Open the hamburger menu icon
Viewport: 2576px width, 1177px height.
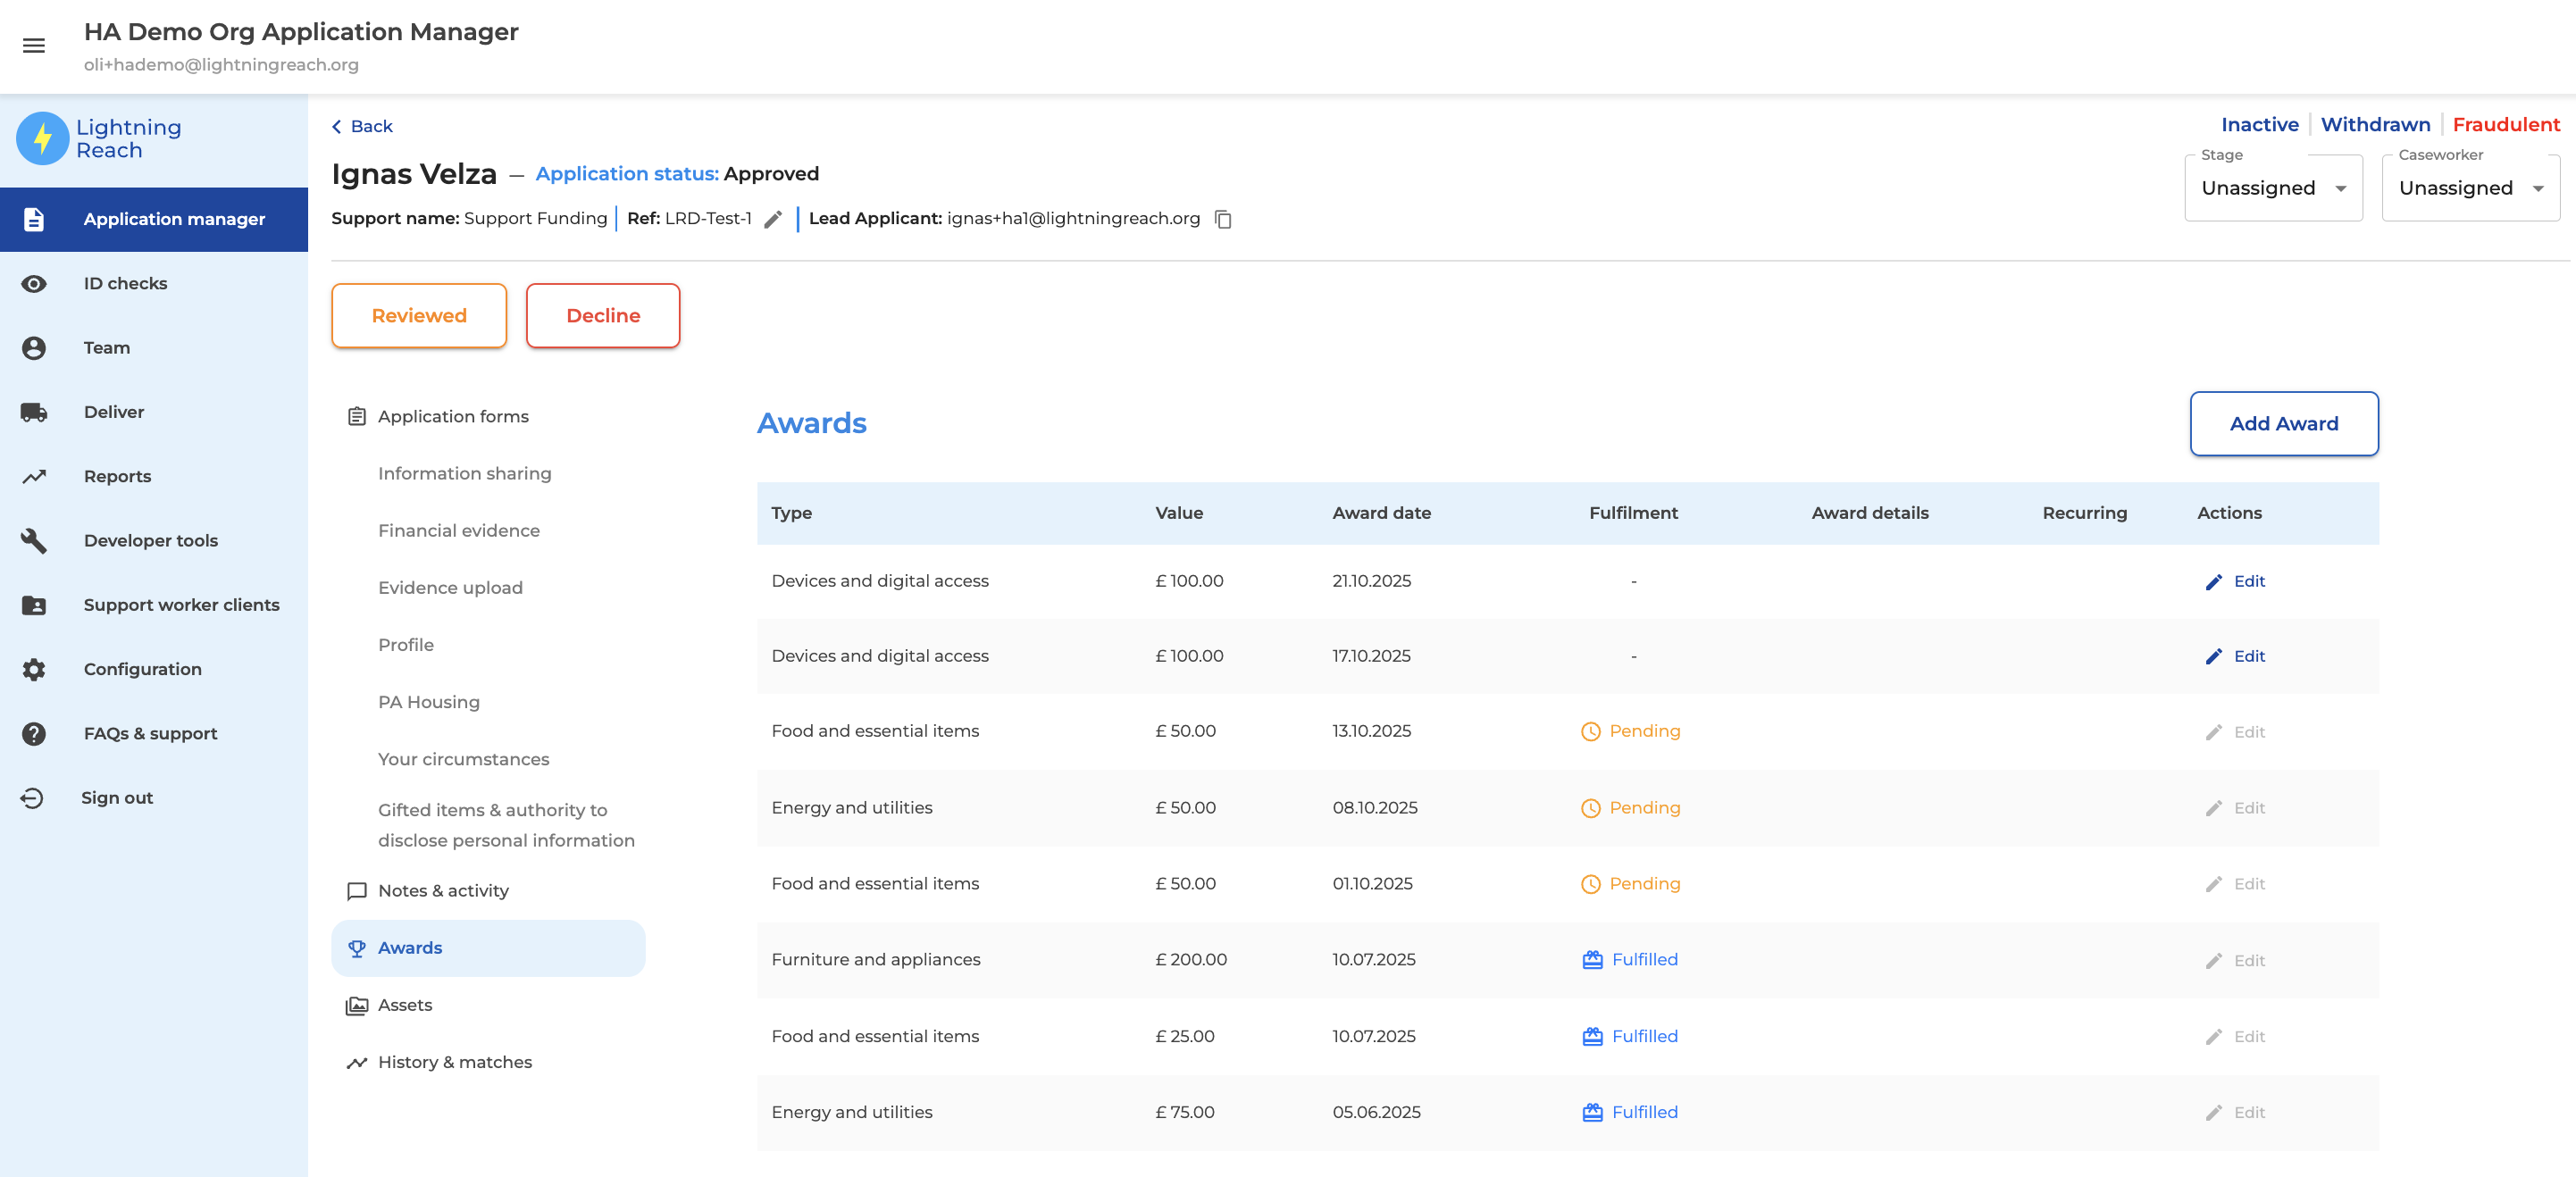click(34, 46)
